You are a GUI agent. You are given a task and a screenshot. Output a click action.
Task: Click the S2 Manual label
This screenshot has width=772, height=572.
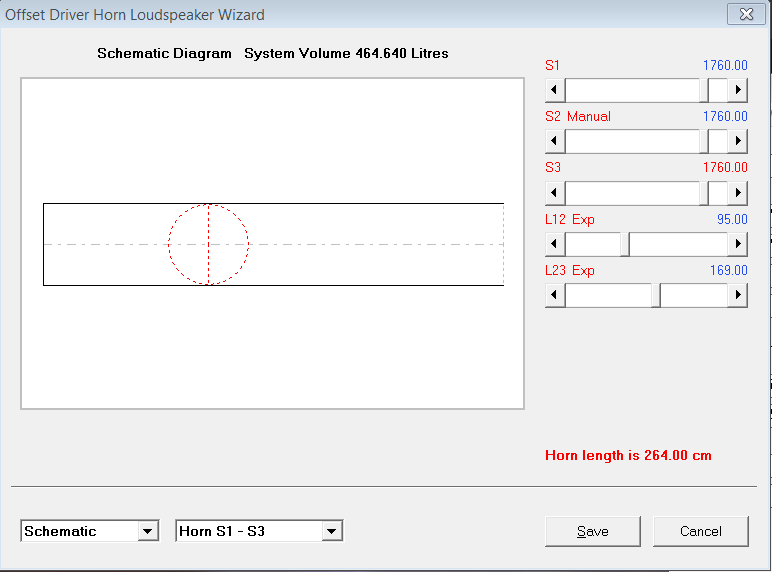(578, 117)
